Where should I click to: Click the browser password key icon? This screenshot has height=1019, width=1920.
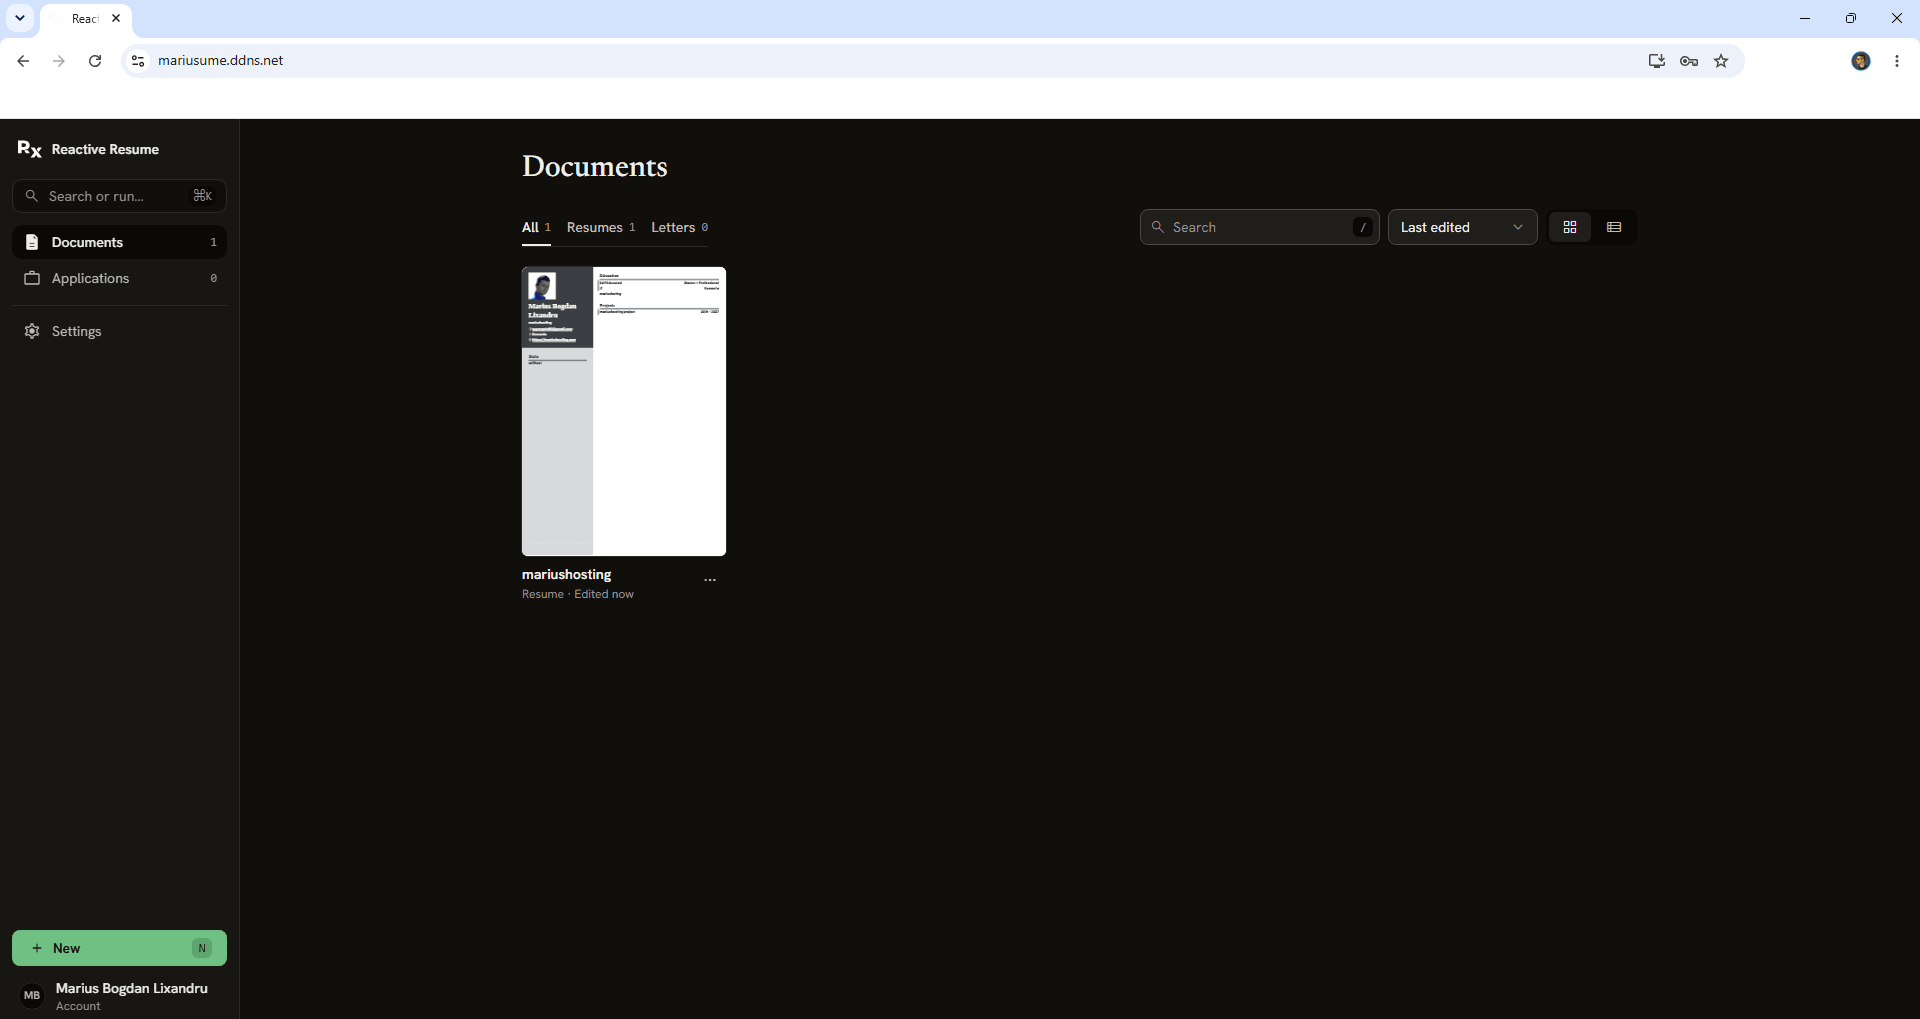pyautogui.click(x=1689, y=61)
